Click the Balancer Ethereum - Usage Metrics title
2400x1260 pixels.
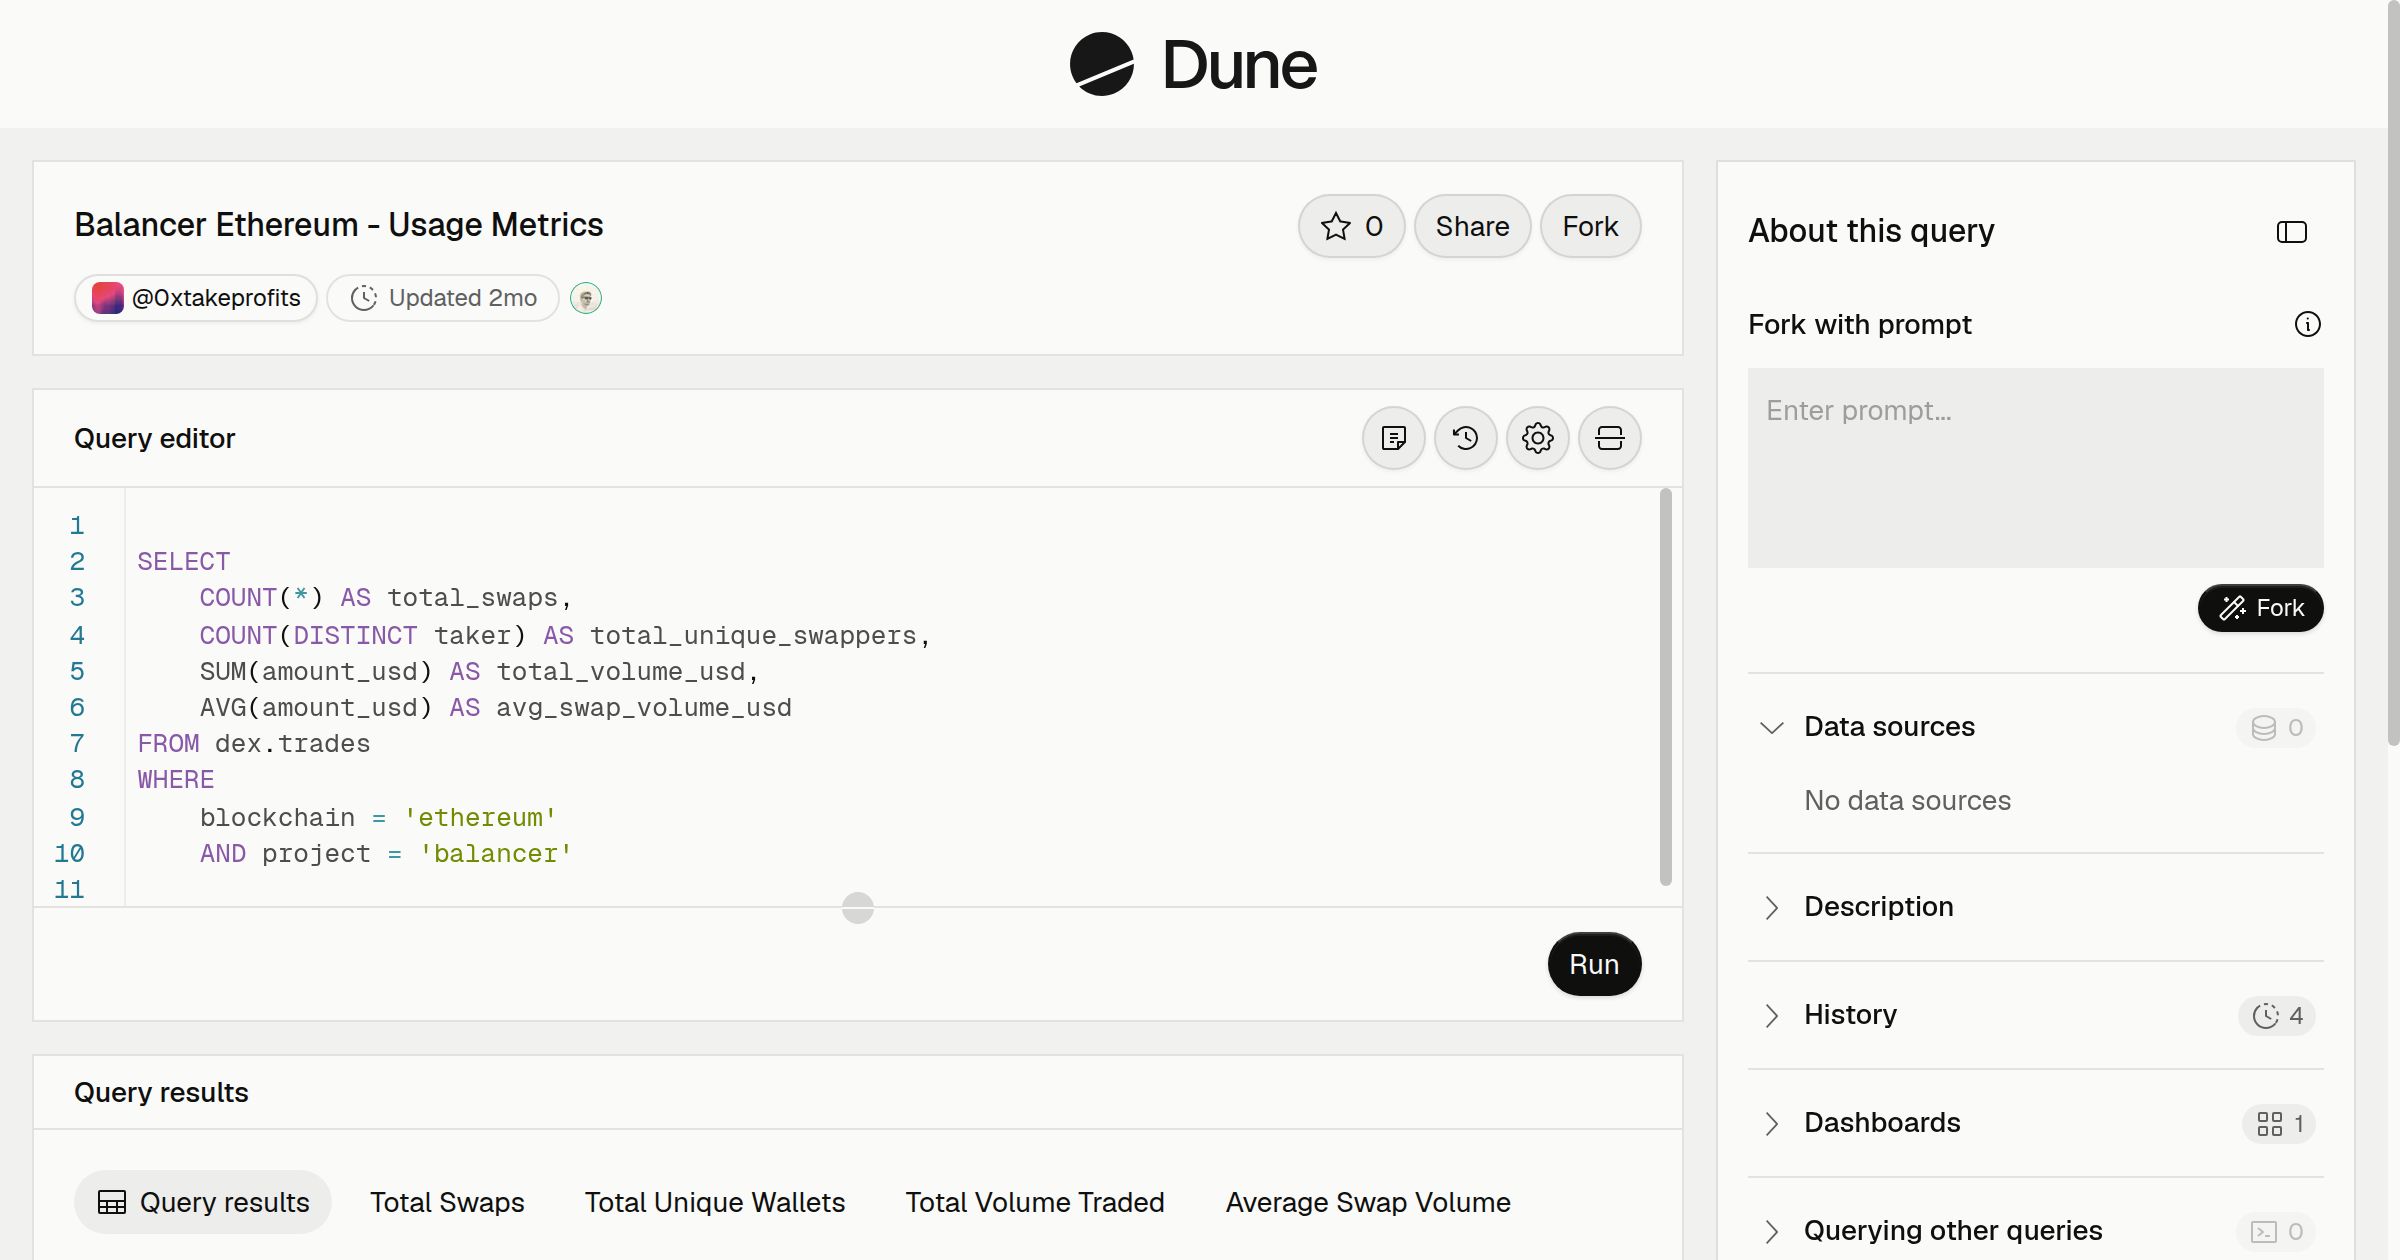pyautogui.click(x=339, y=225)
